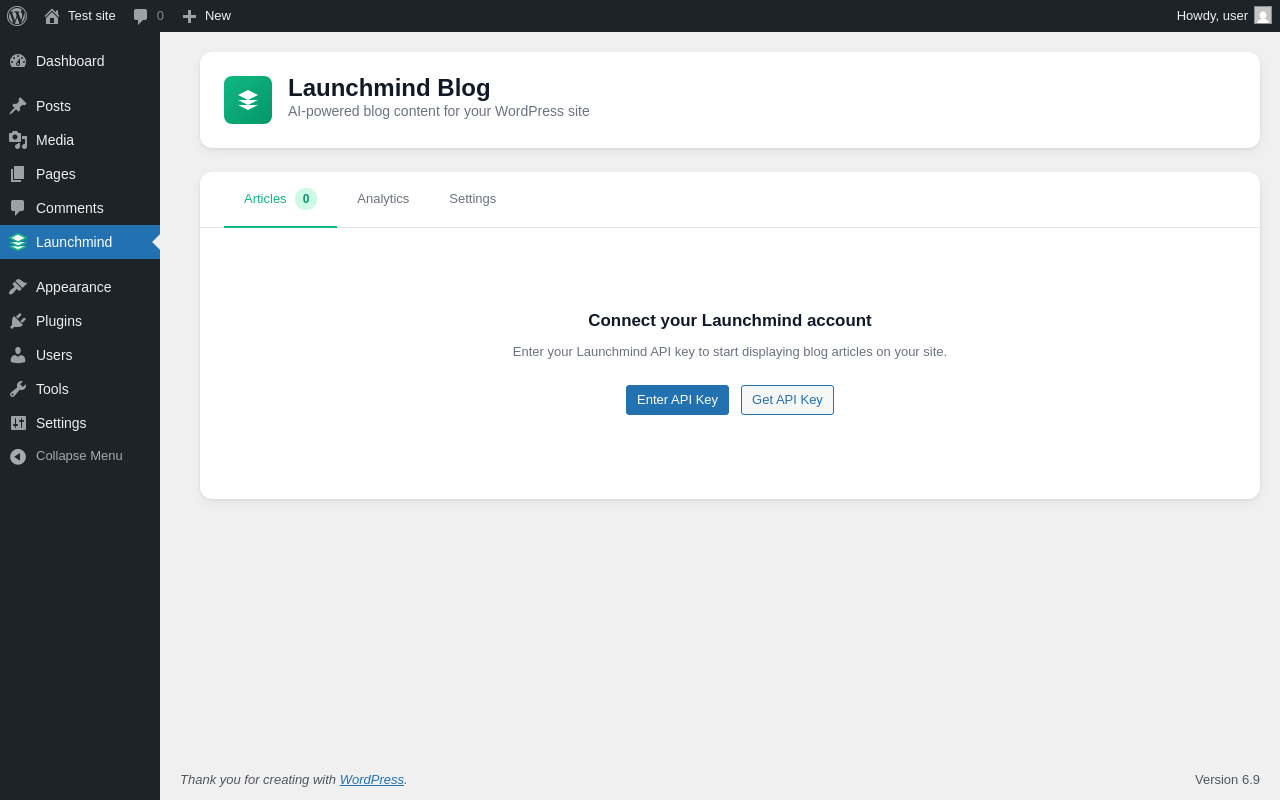This screenshot has width=1280, height=800.
Task: Click the AI-powered blog content subtitle
Action: click(x=439, y=111)
